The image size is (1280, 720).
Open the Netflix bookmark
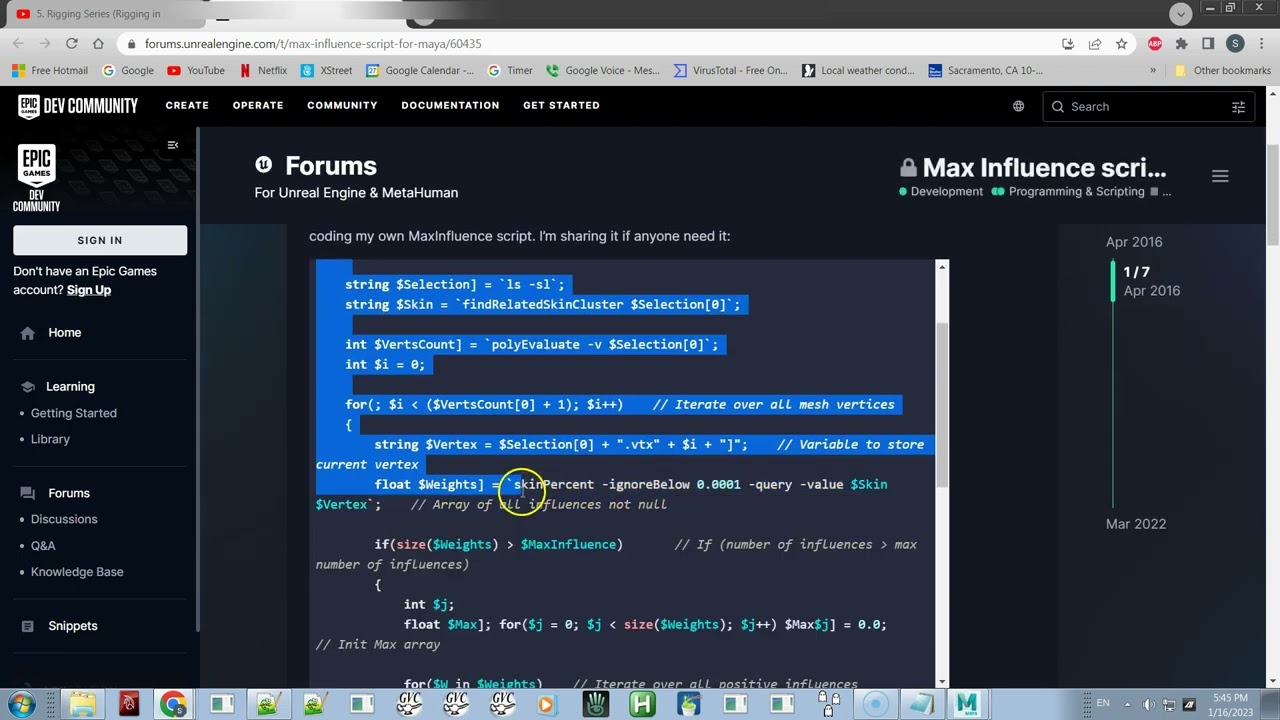(262, 70)
